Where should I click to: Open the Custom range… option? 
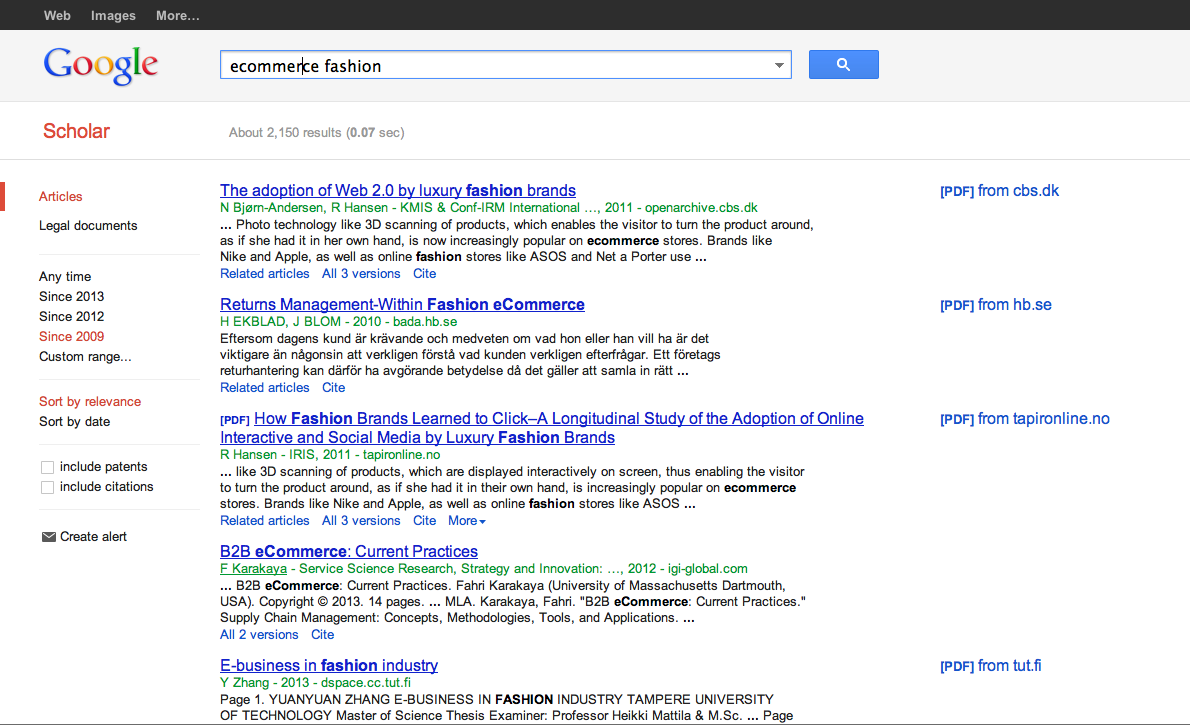(x=85, y=357)
